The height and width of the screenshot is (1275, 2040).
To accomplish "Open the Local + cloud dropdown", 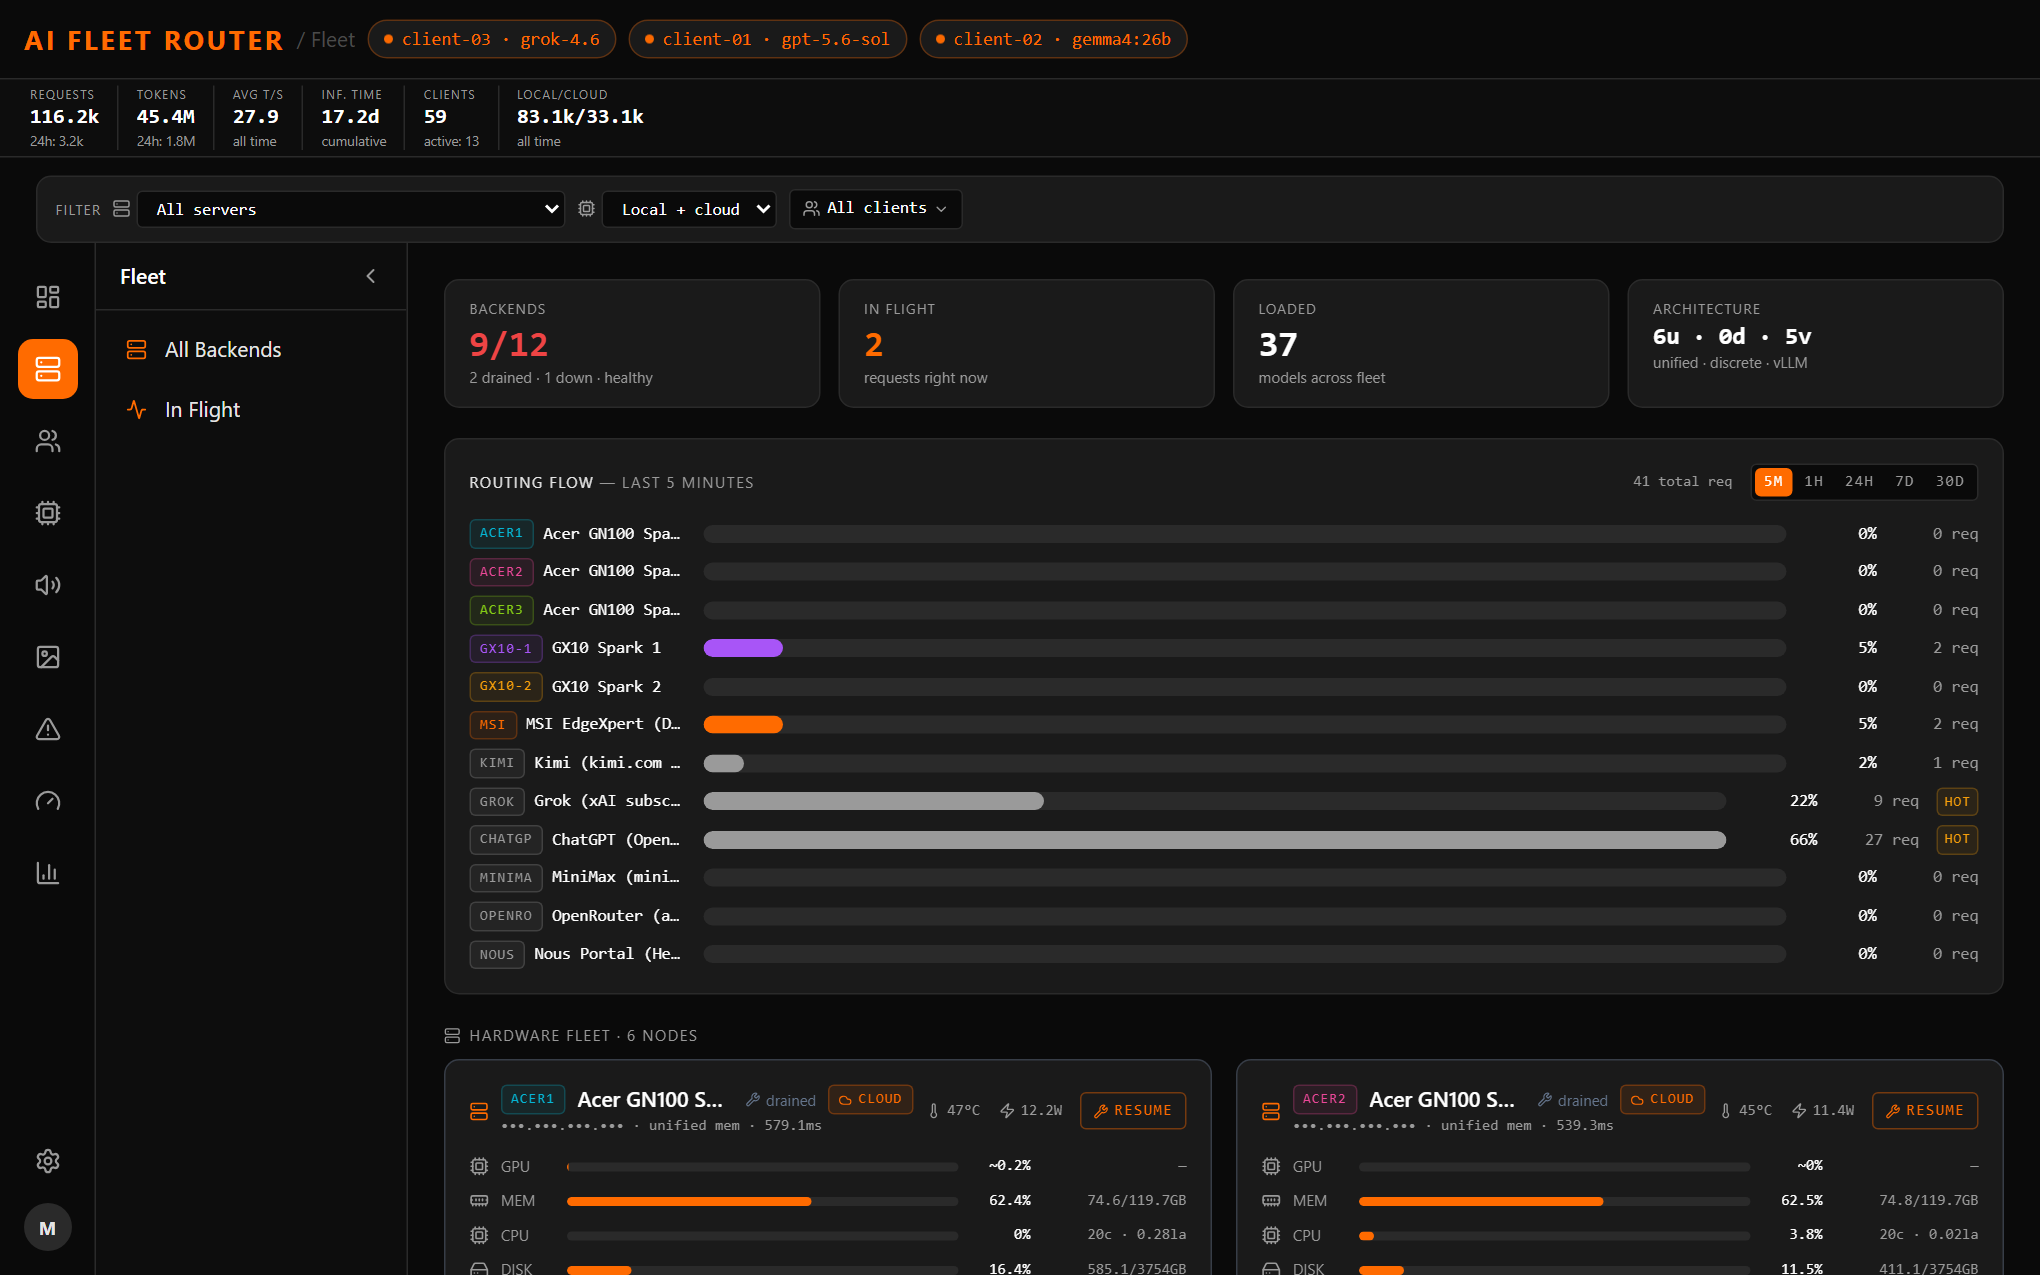I will 689,209.
